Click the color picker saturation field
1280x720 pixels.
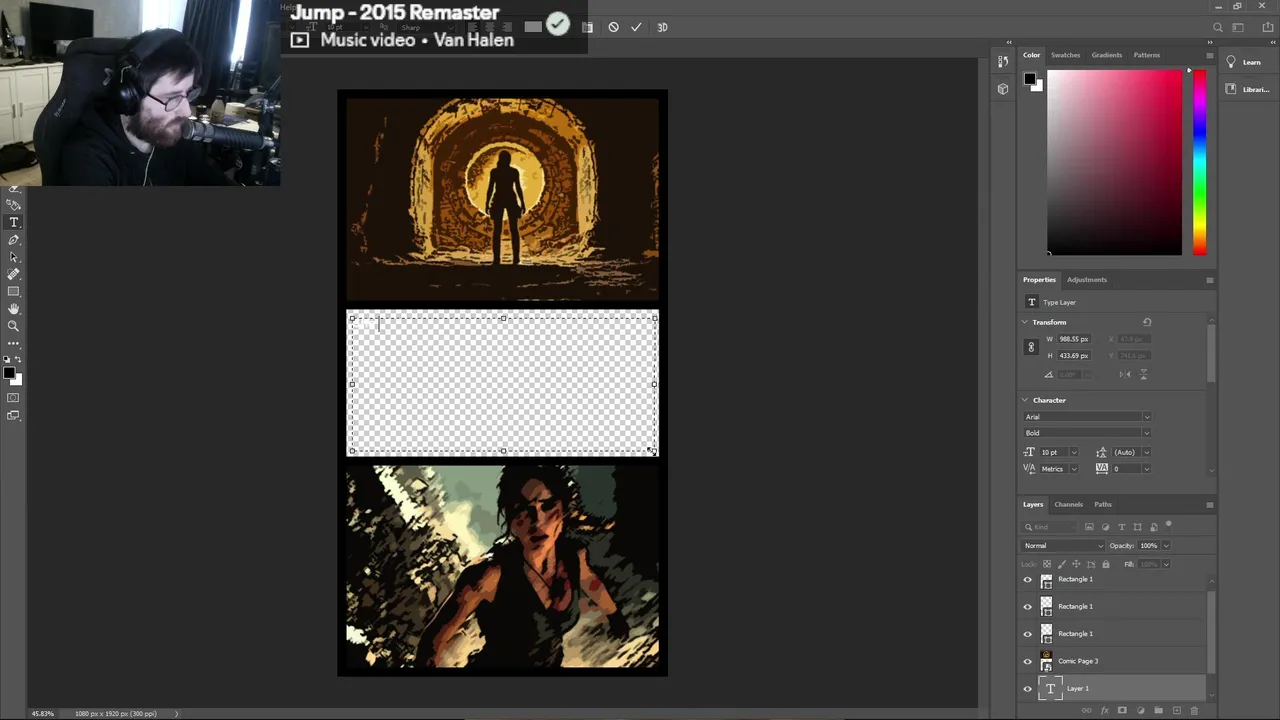(x=1114, y=162)
